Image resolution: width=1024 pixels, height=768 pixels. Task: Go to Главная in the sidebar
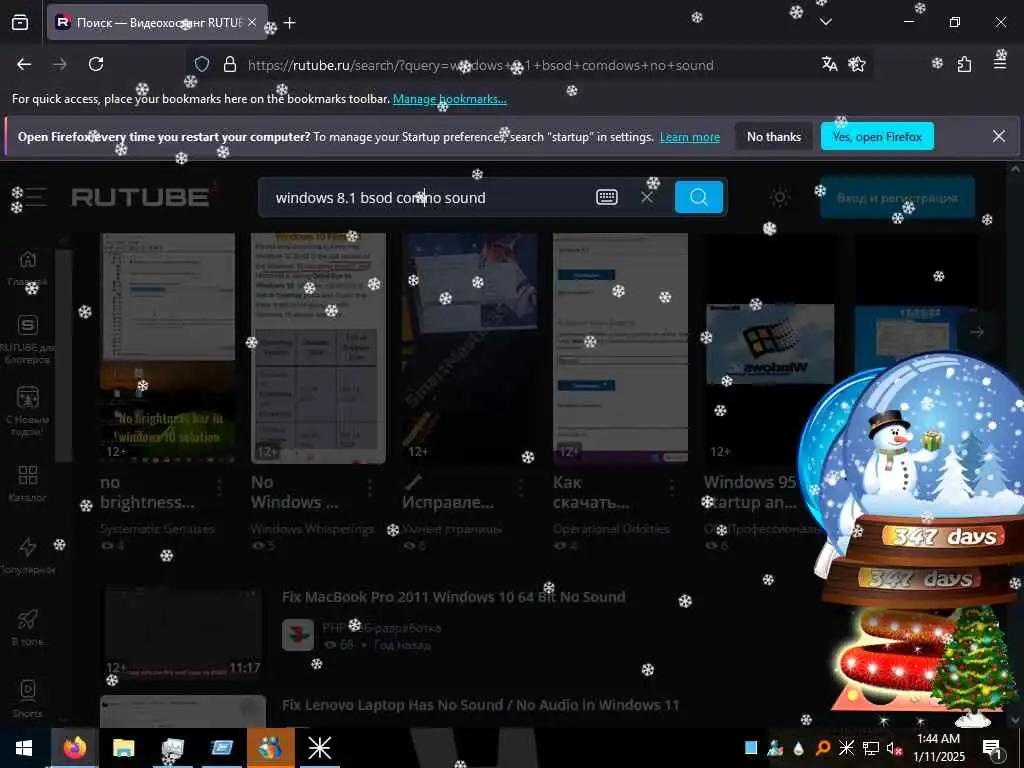27,268
